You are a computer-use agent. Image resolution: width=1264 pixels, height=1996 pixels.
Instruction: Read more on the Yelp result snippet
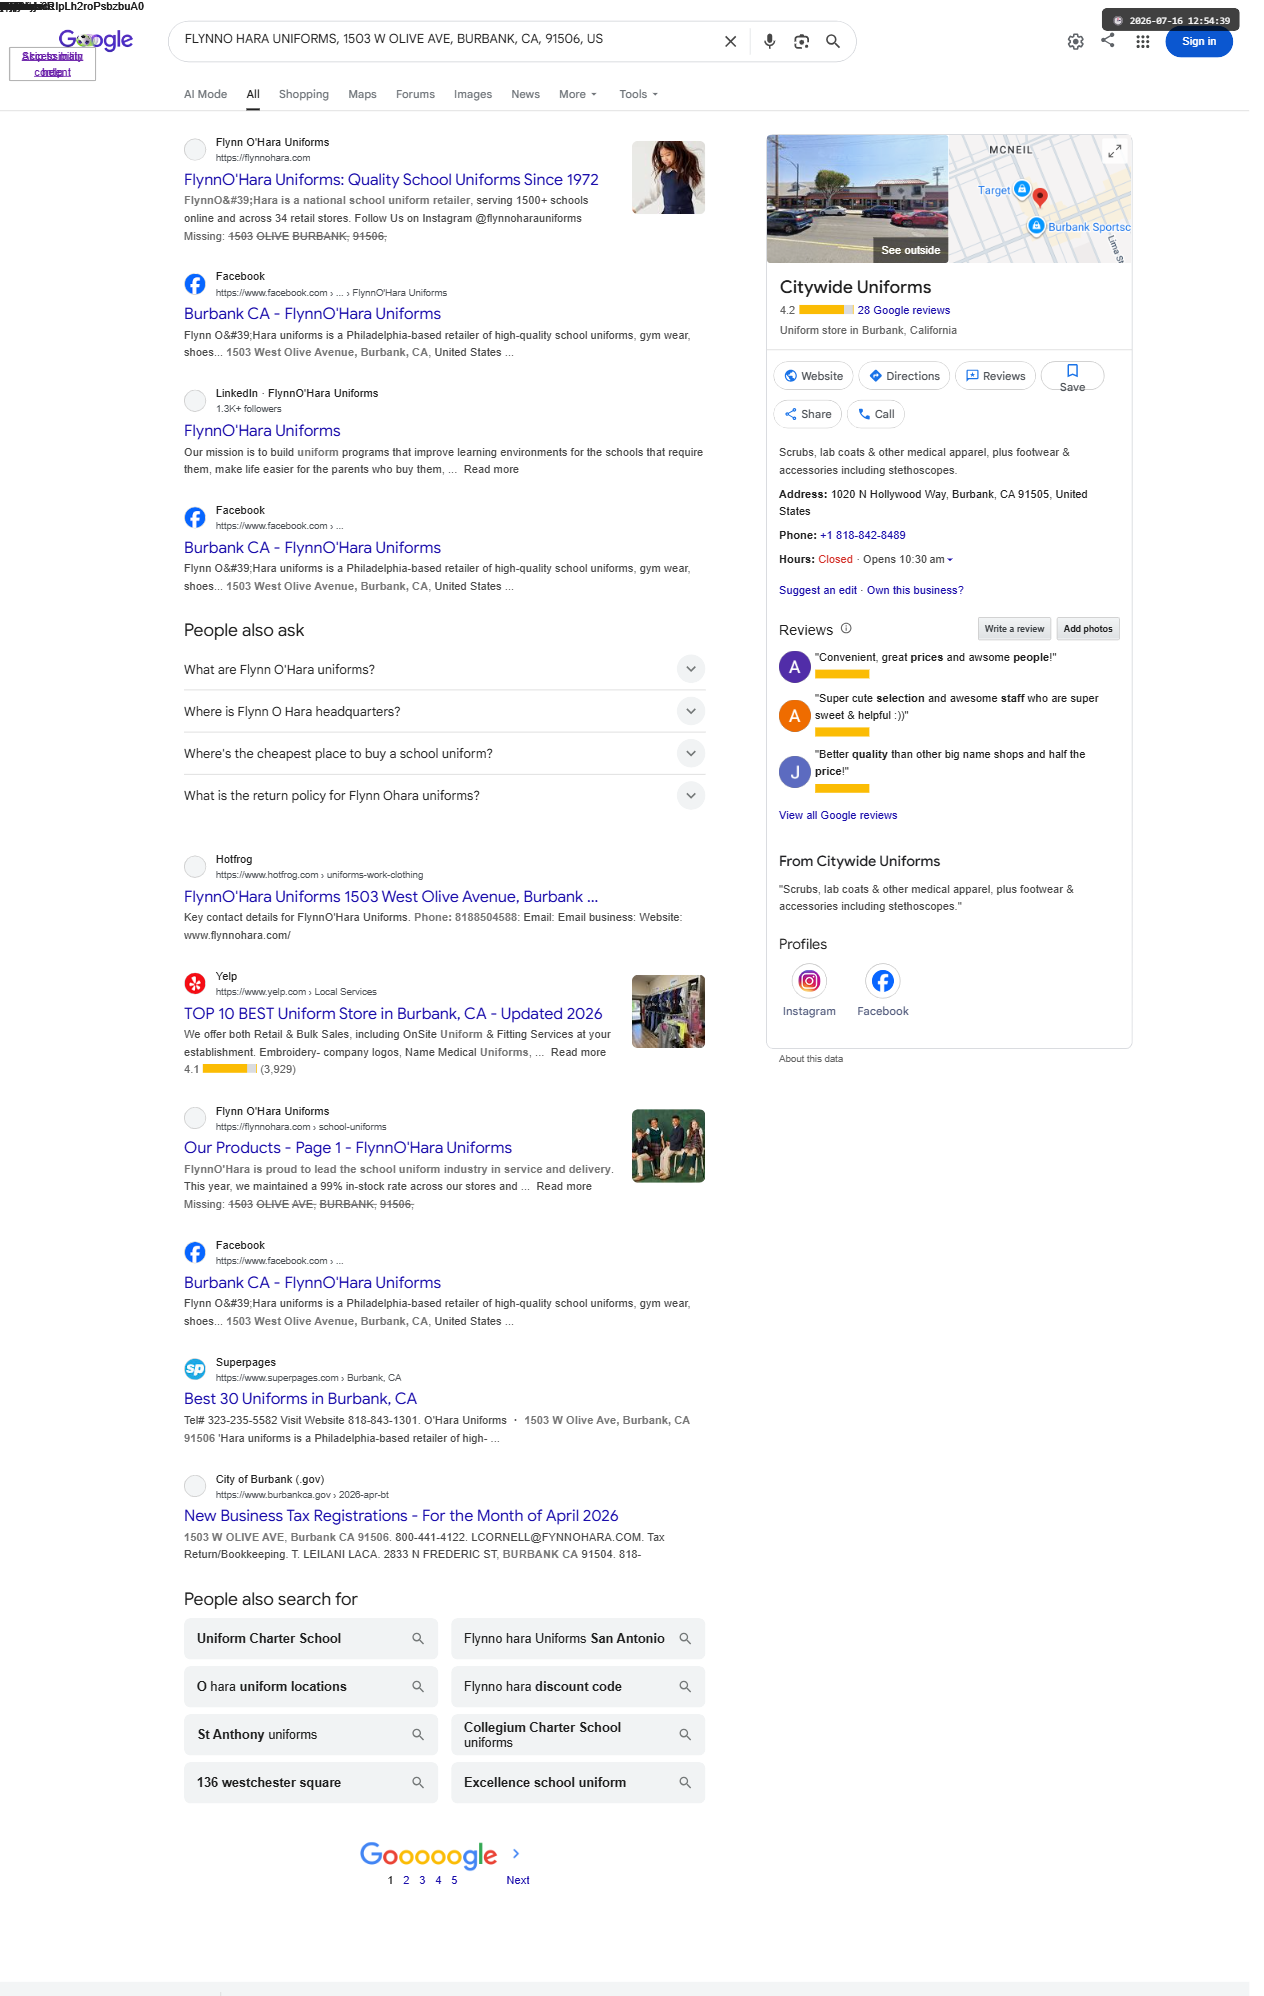click(x=578, y=1052)
